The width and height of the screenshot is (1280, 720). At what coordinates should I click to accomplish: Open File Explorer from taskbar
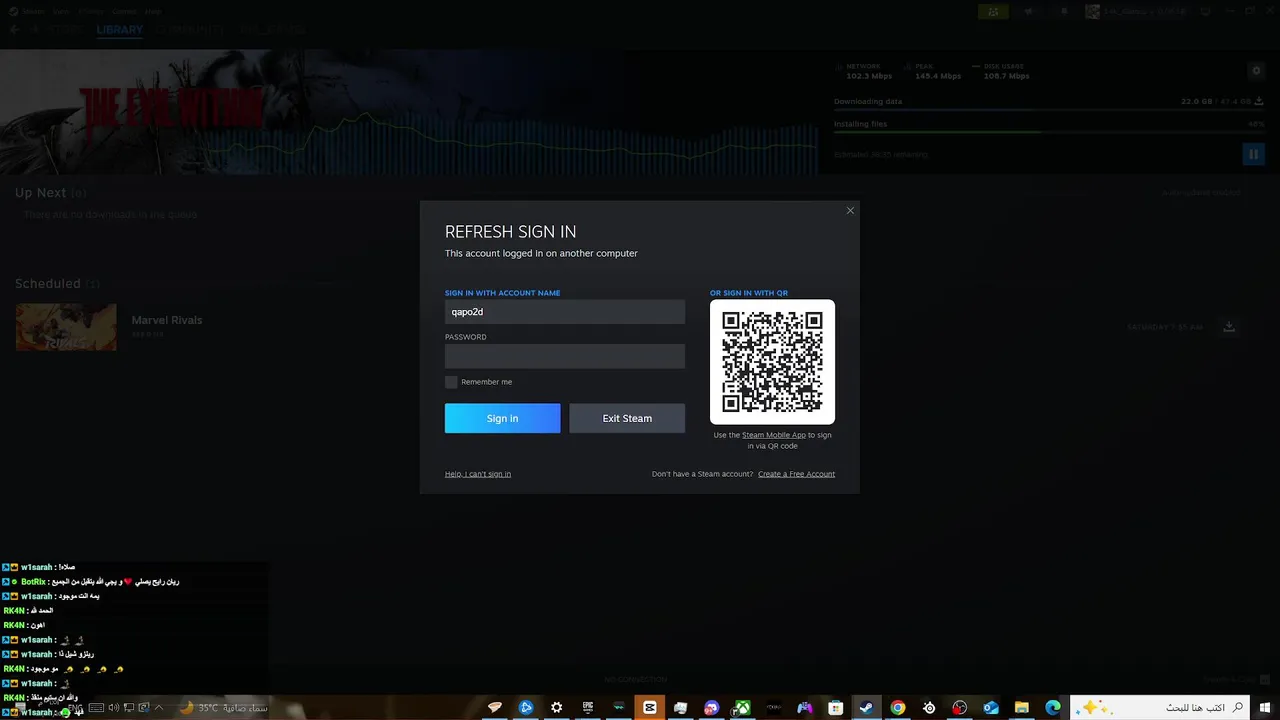[1021, 707]
